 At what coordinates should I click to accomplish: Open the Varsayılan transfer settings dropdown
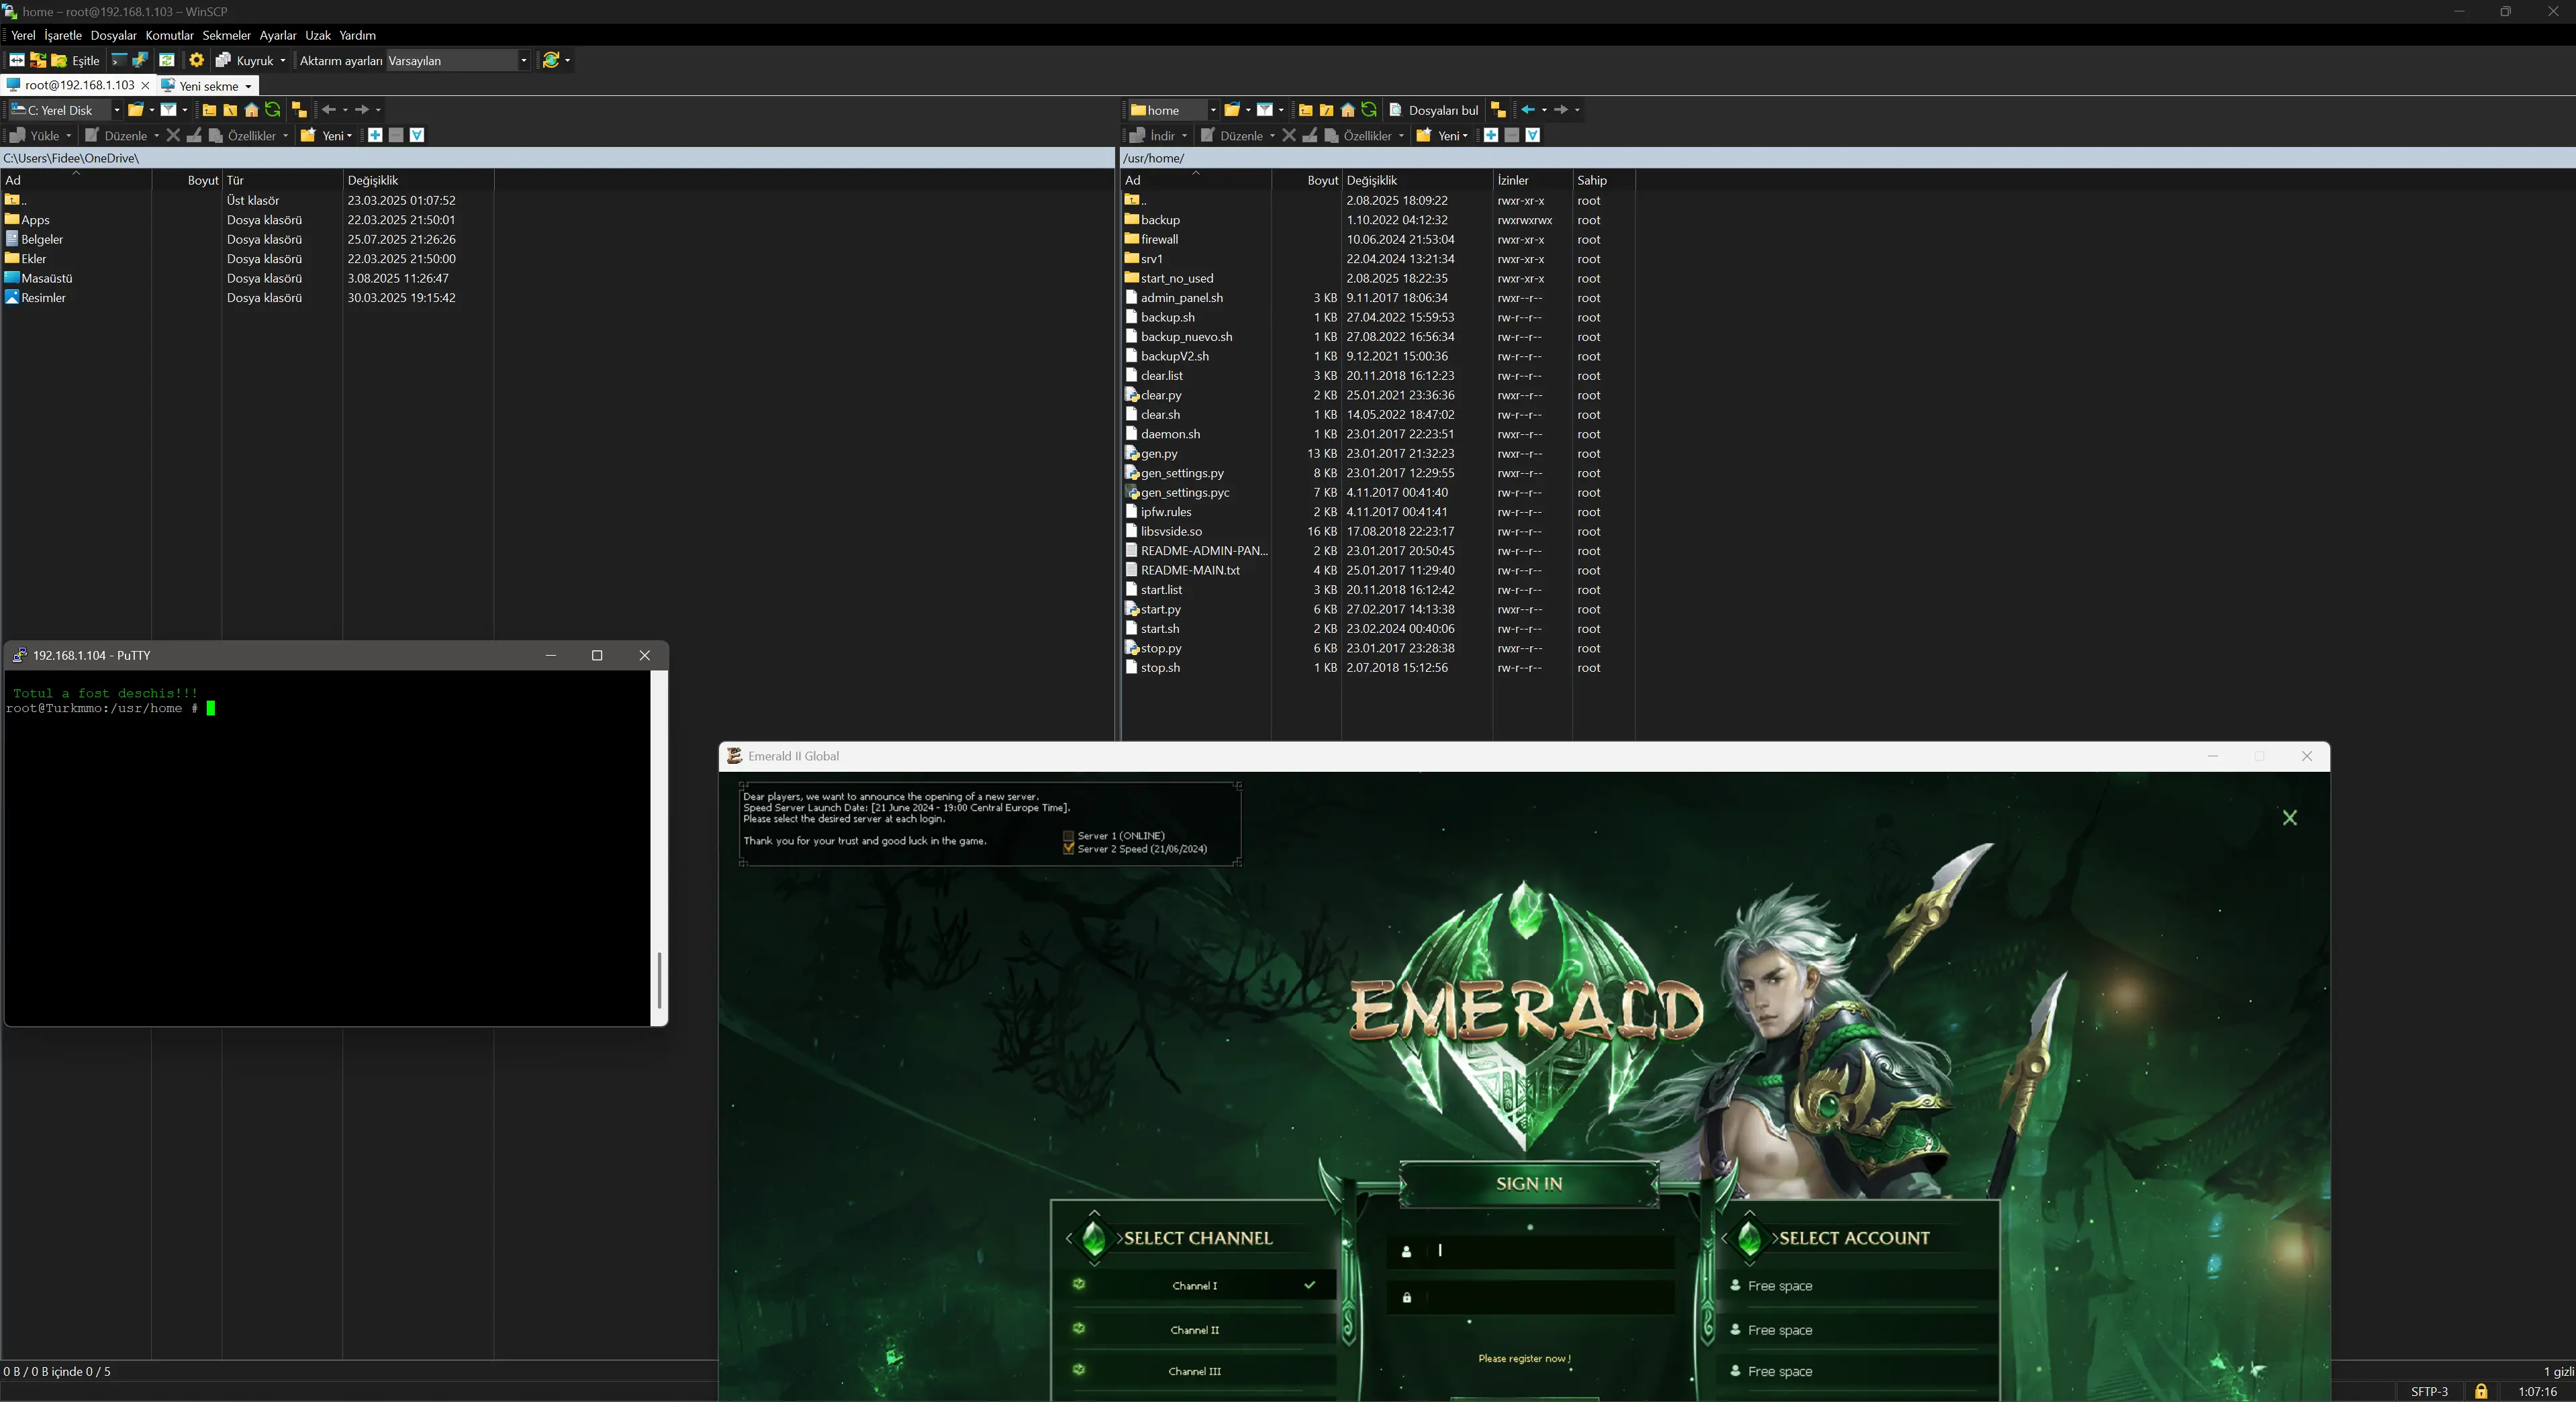(x=523, y=60)
